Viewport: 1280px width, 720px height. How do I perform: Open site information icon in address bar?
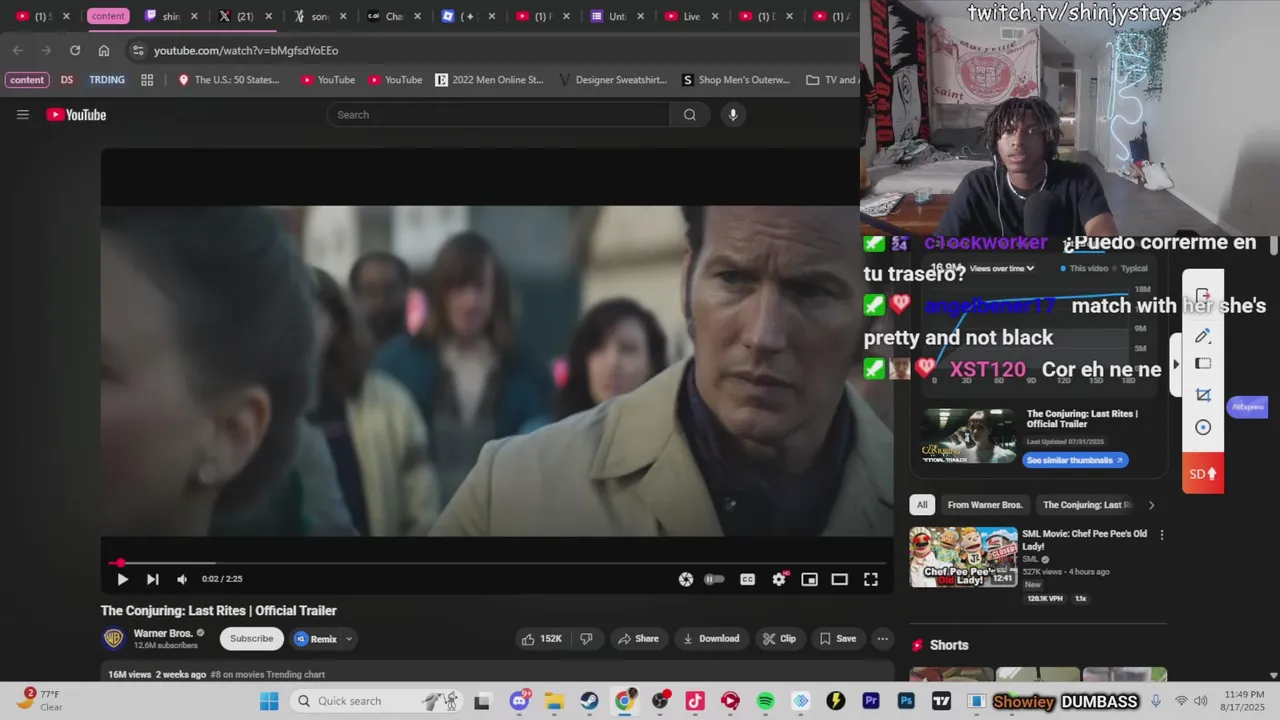click(x=137, y=50)
